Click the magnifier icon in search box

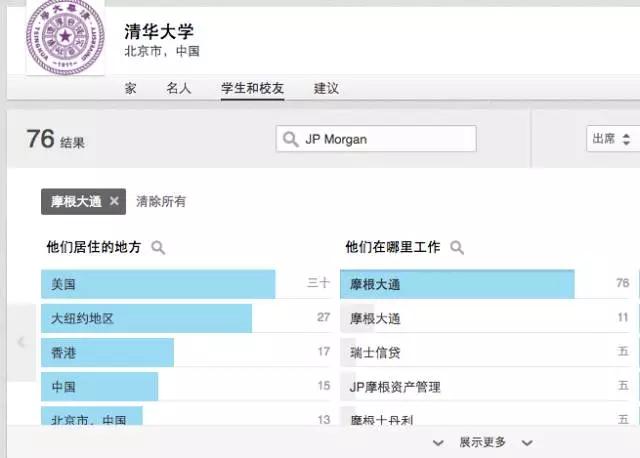(291, 139)
